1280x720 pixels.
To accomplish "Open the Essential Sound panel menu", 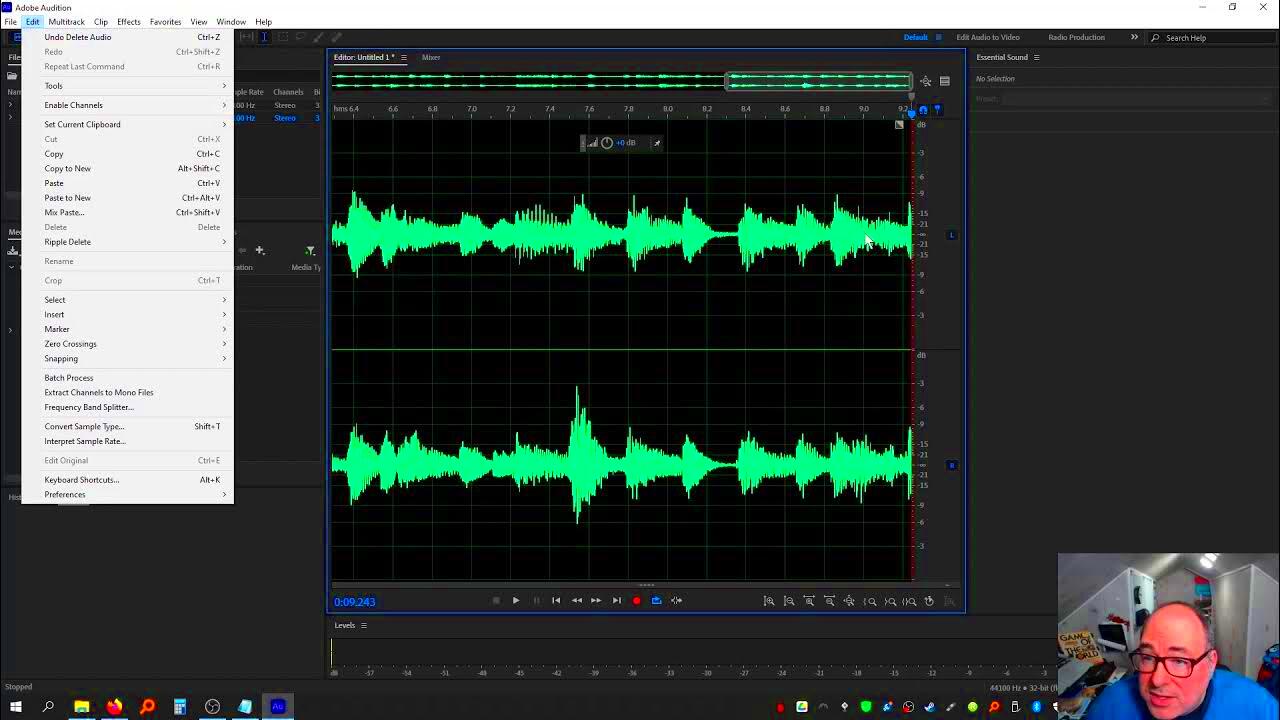I will click(x=1035, y=57).
